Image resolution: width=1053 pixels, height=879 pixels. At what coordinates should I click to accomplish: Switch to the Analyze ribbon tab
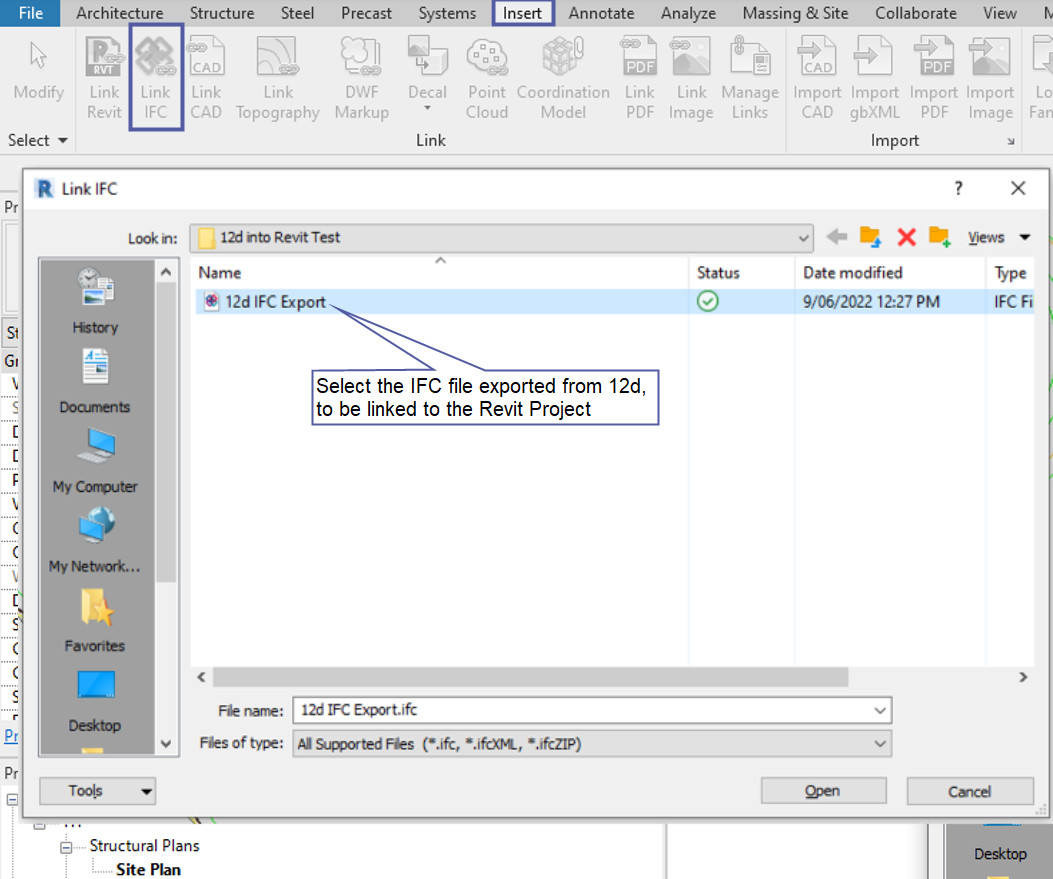(688, 13)
